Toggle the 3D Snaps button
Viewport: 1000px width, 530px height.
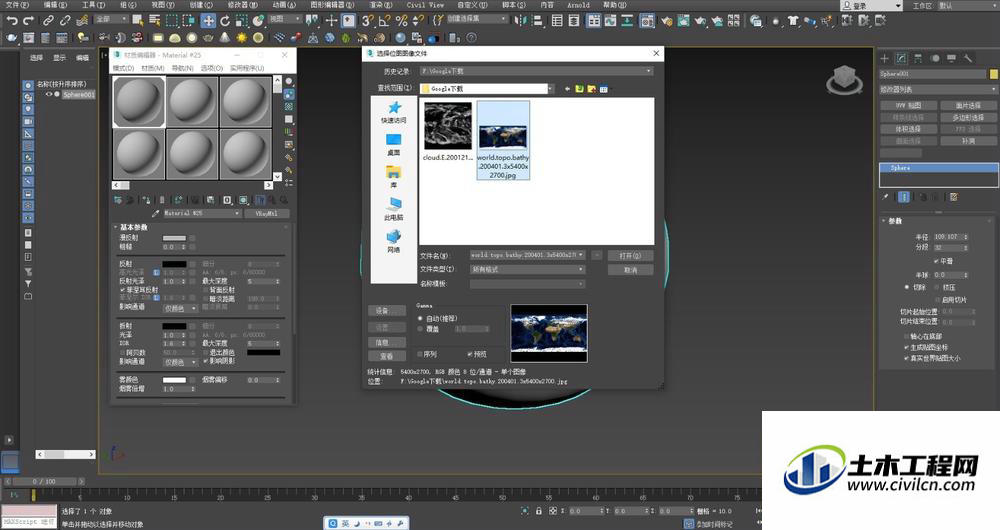click(x=367, y=20)
